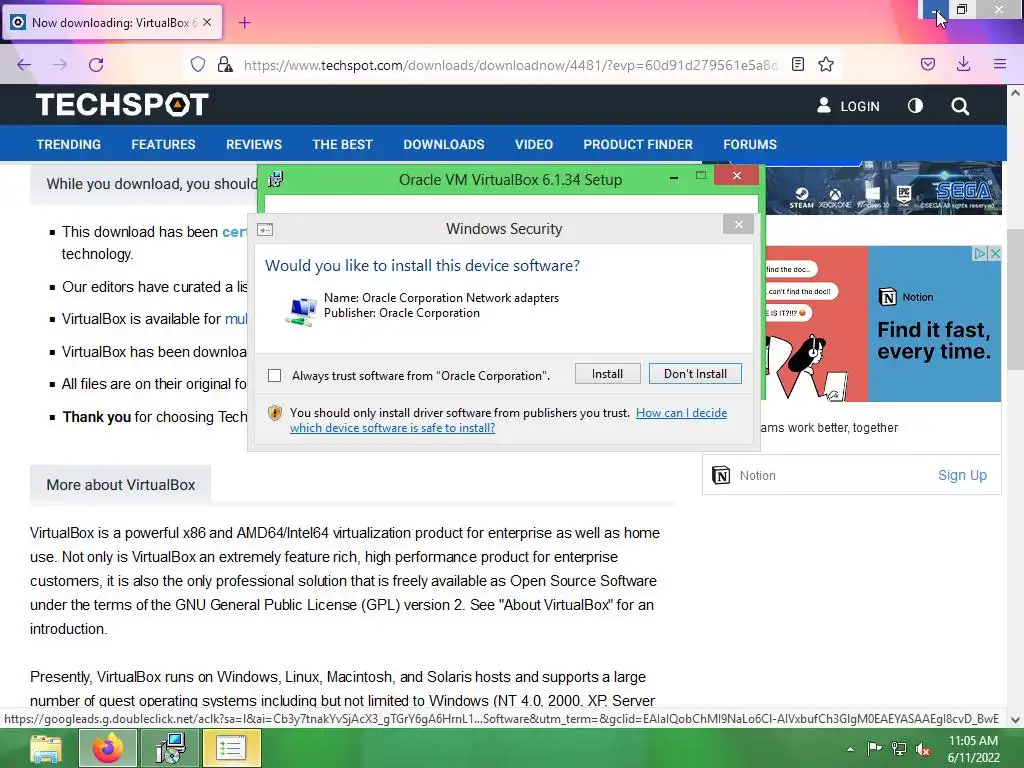Close the Notion ad with X
The image size is (1024, 768).
click(995, 253)
